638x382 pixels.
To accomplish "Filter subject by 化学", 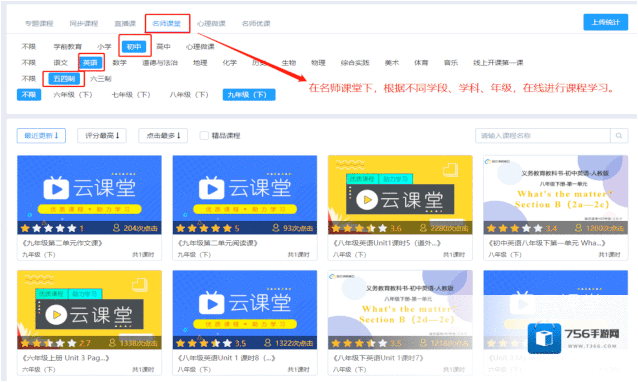I will tap(229, 63).
